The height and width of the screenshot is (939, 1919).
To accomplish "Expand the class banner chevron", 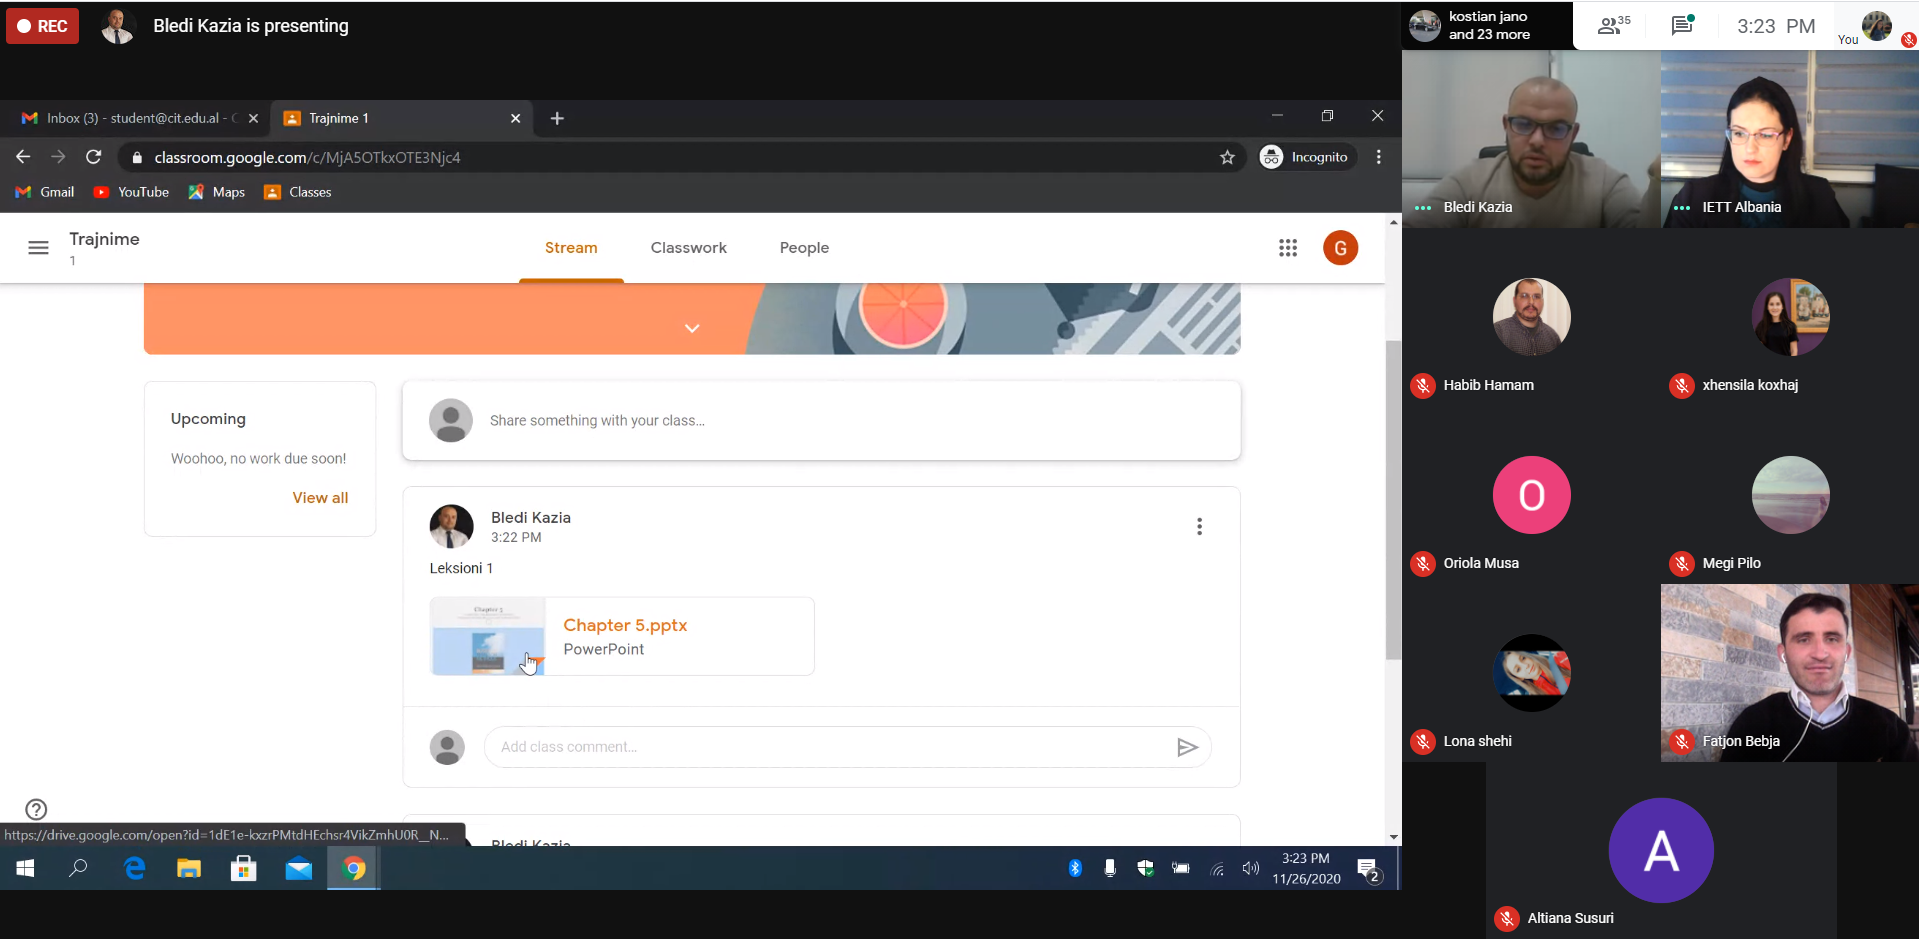I will point(691,328).
